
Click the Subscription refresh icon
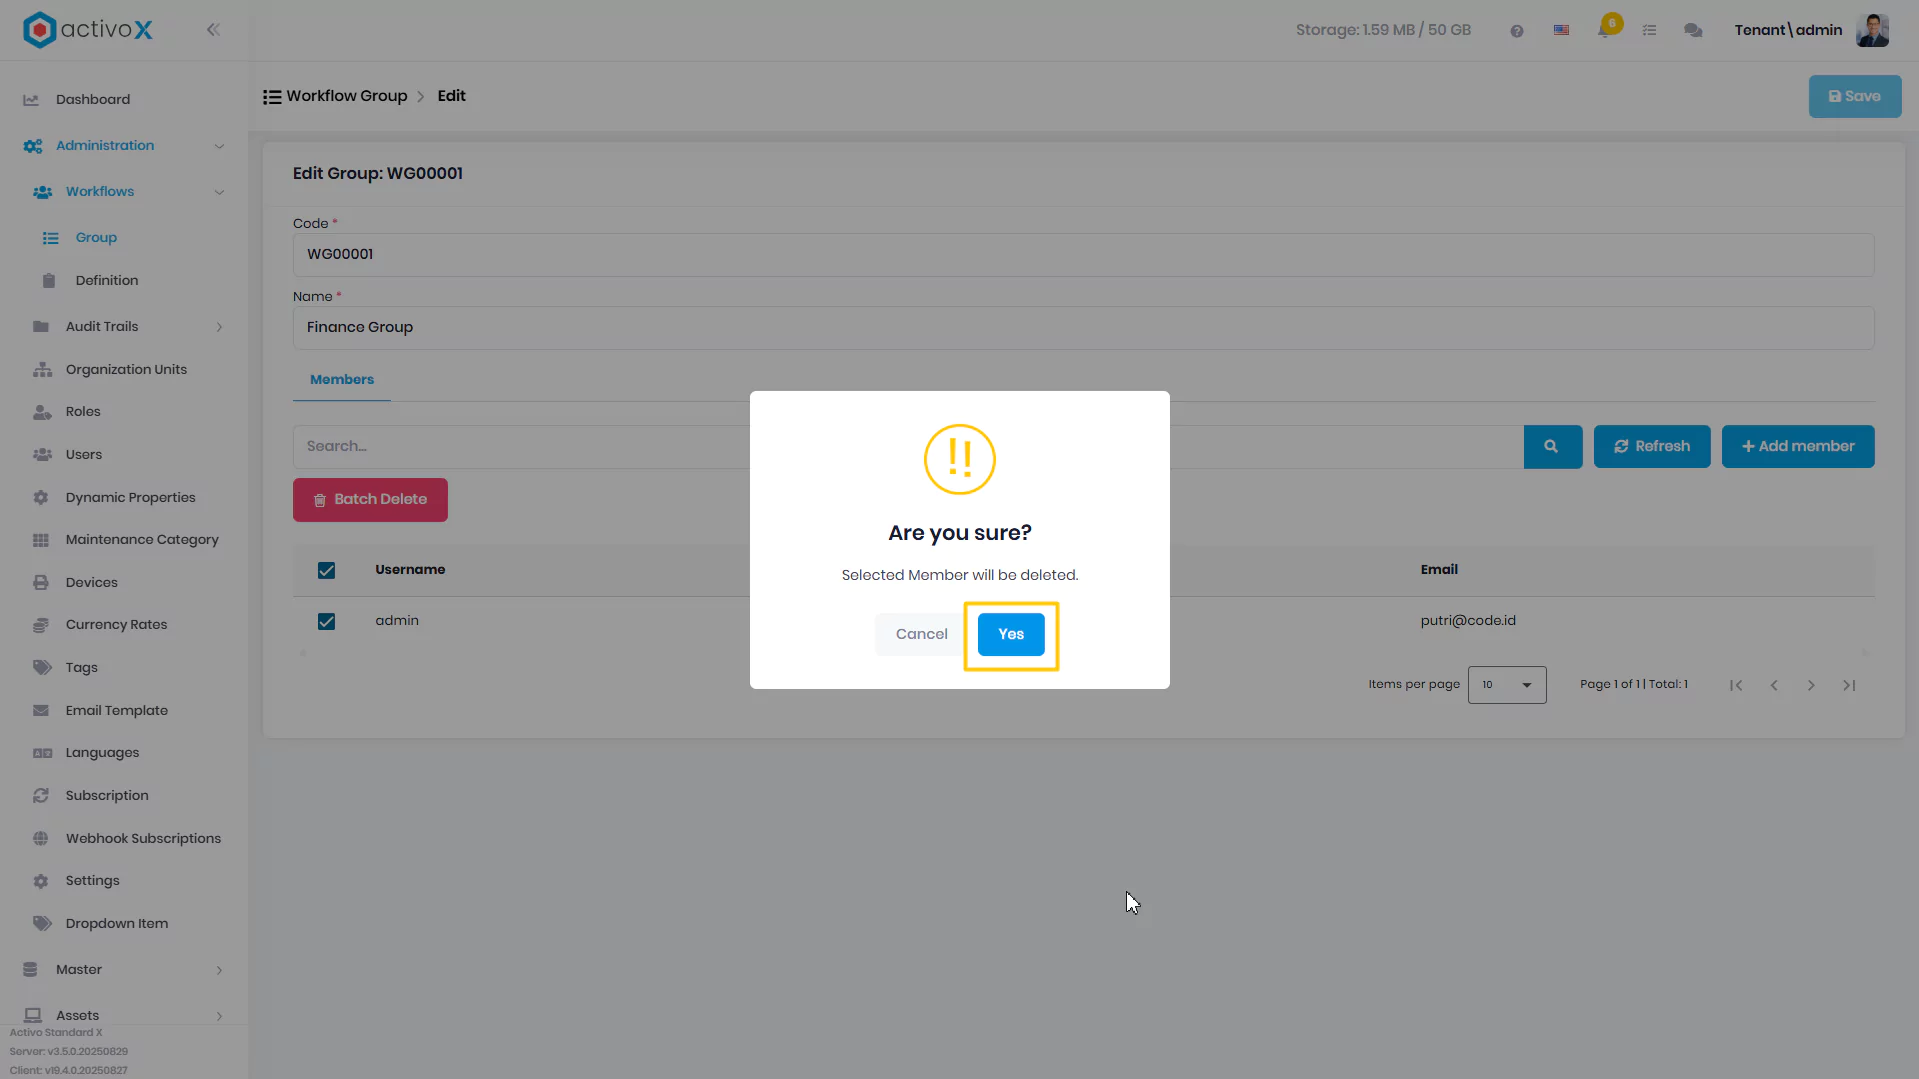(41, 796)
